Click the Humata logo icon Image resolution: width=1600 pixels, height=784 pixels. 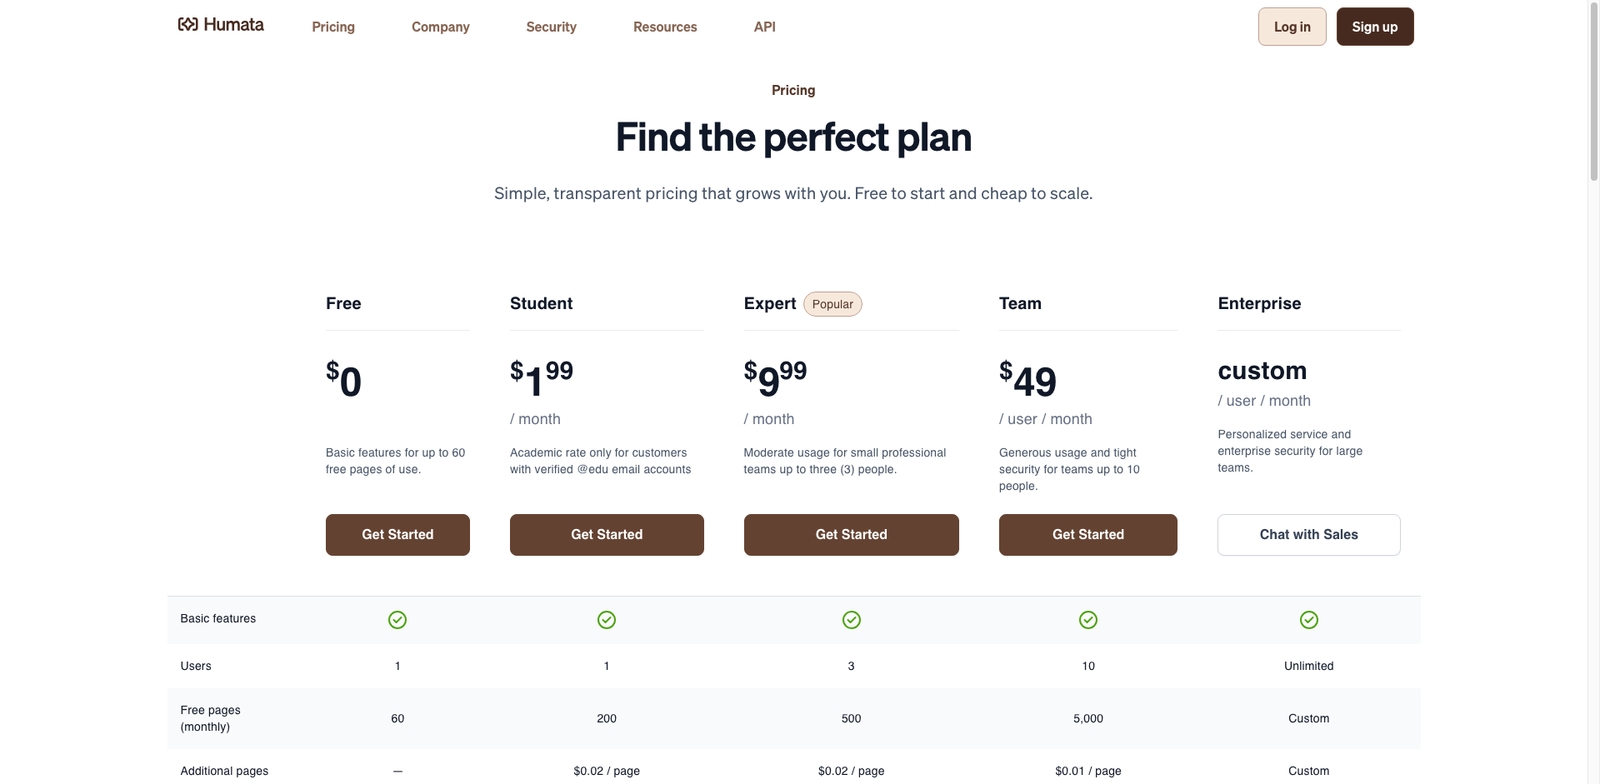pos(188,25)
